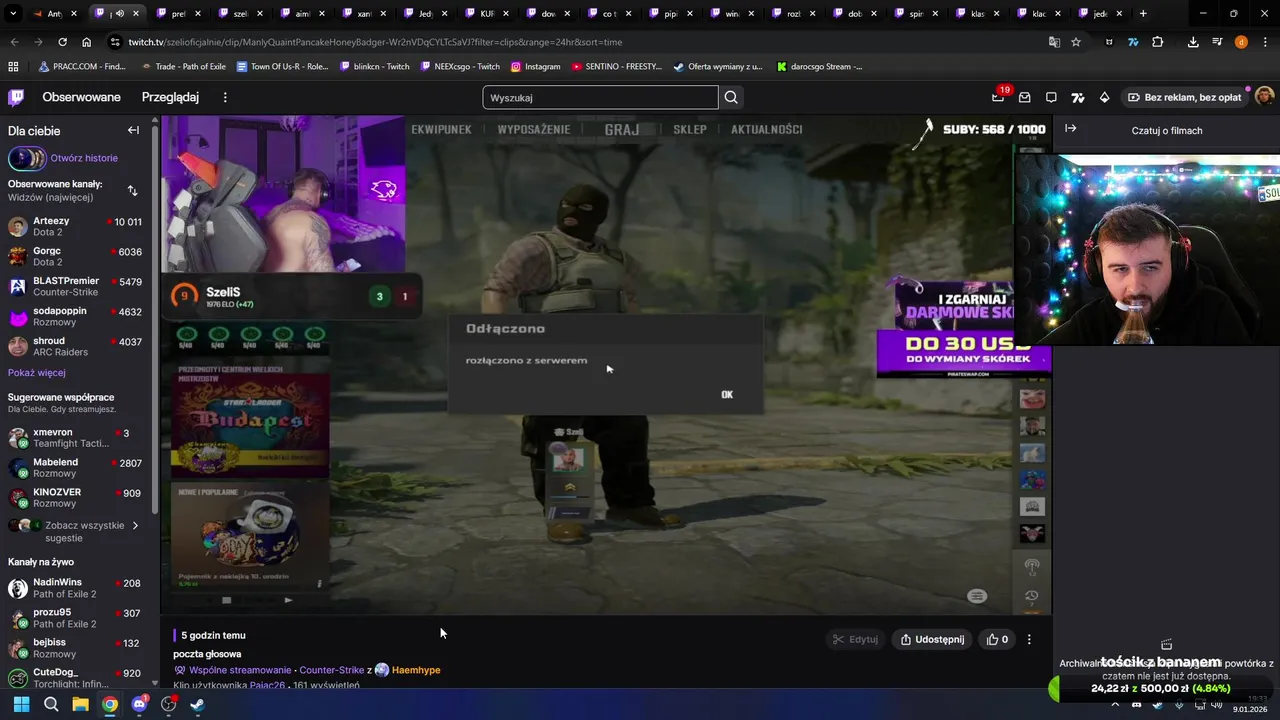Viewport: 1280px width, 720px height.
Task: Open the Trade - Path of Exile bookmark
Action: pyautogui.click(x=184, y=66)
